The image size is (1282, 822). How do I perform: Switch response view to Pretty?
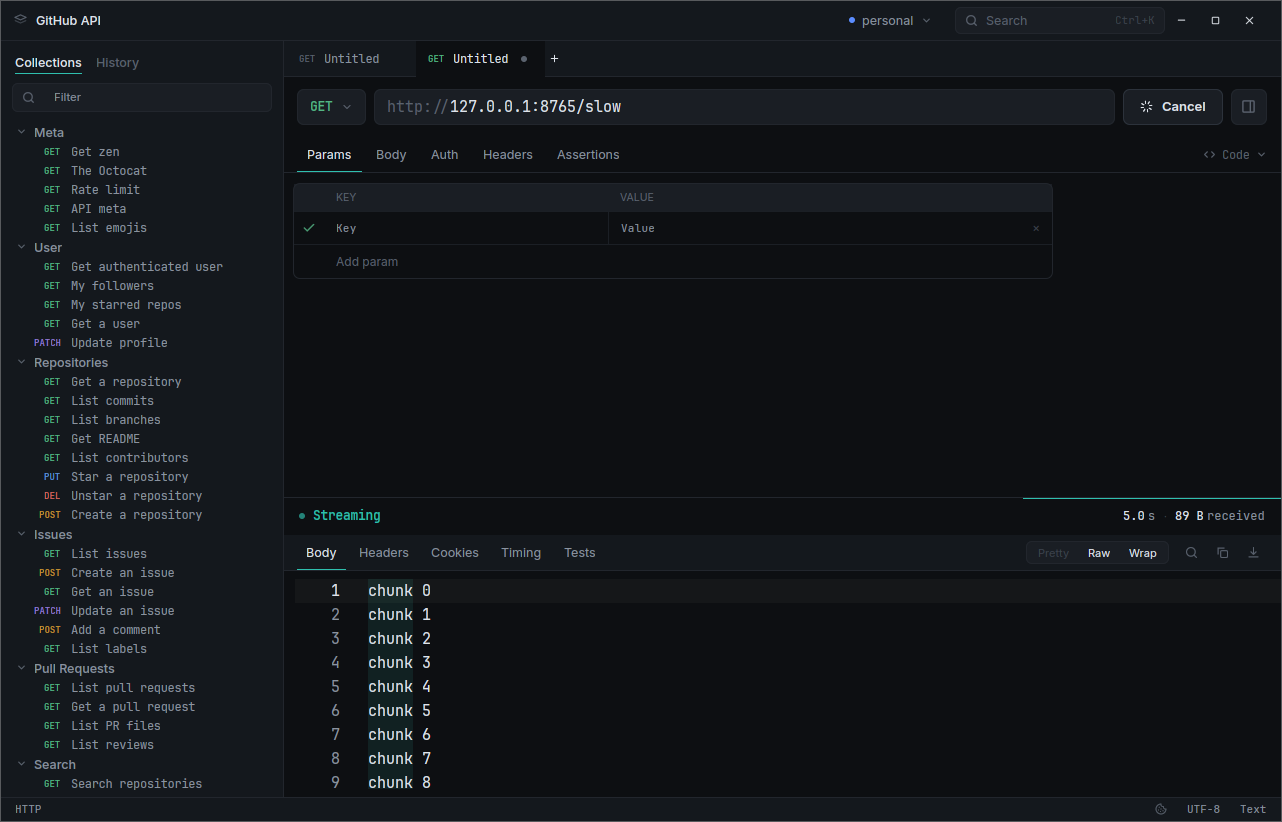tap(1053, 553)
